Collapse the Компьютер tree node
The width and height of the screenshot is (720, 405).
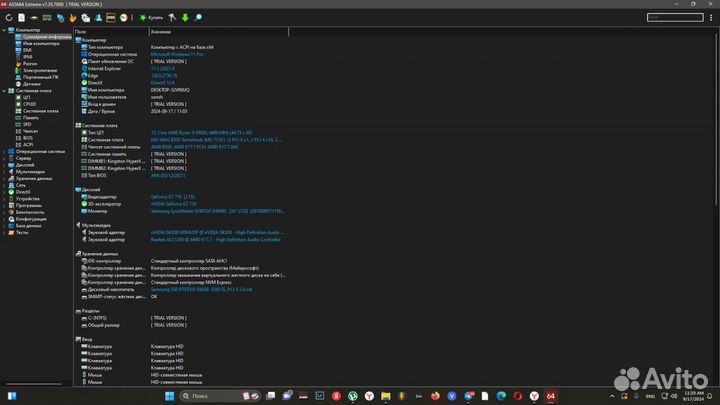pos(4,30)
